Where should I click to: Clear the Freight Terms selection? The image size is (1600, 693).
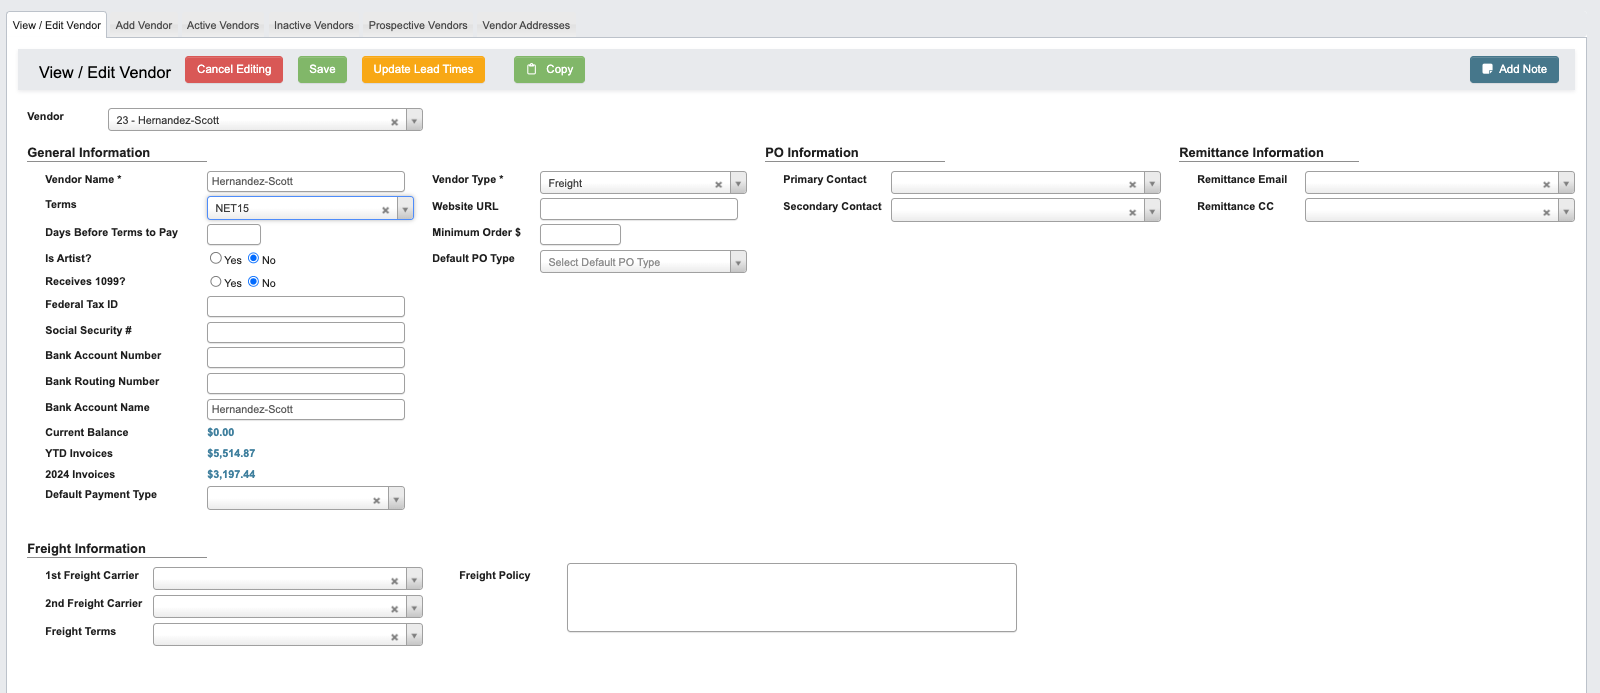tap(394, 637)
